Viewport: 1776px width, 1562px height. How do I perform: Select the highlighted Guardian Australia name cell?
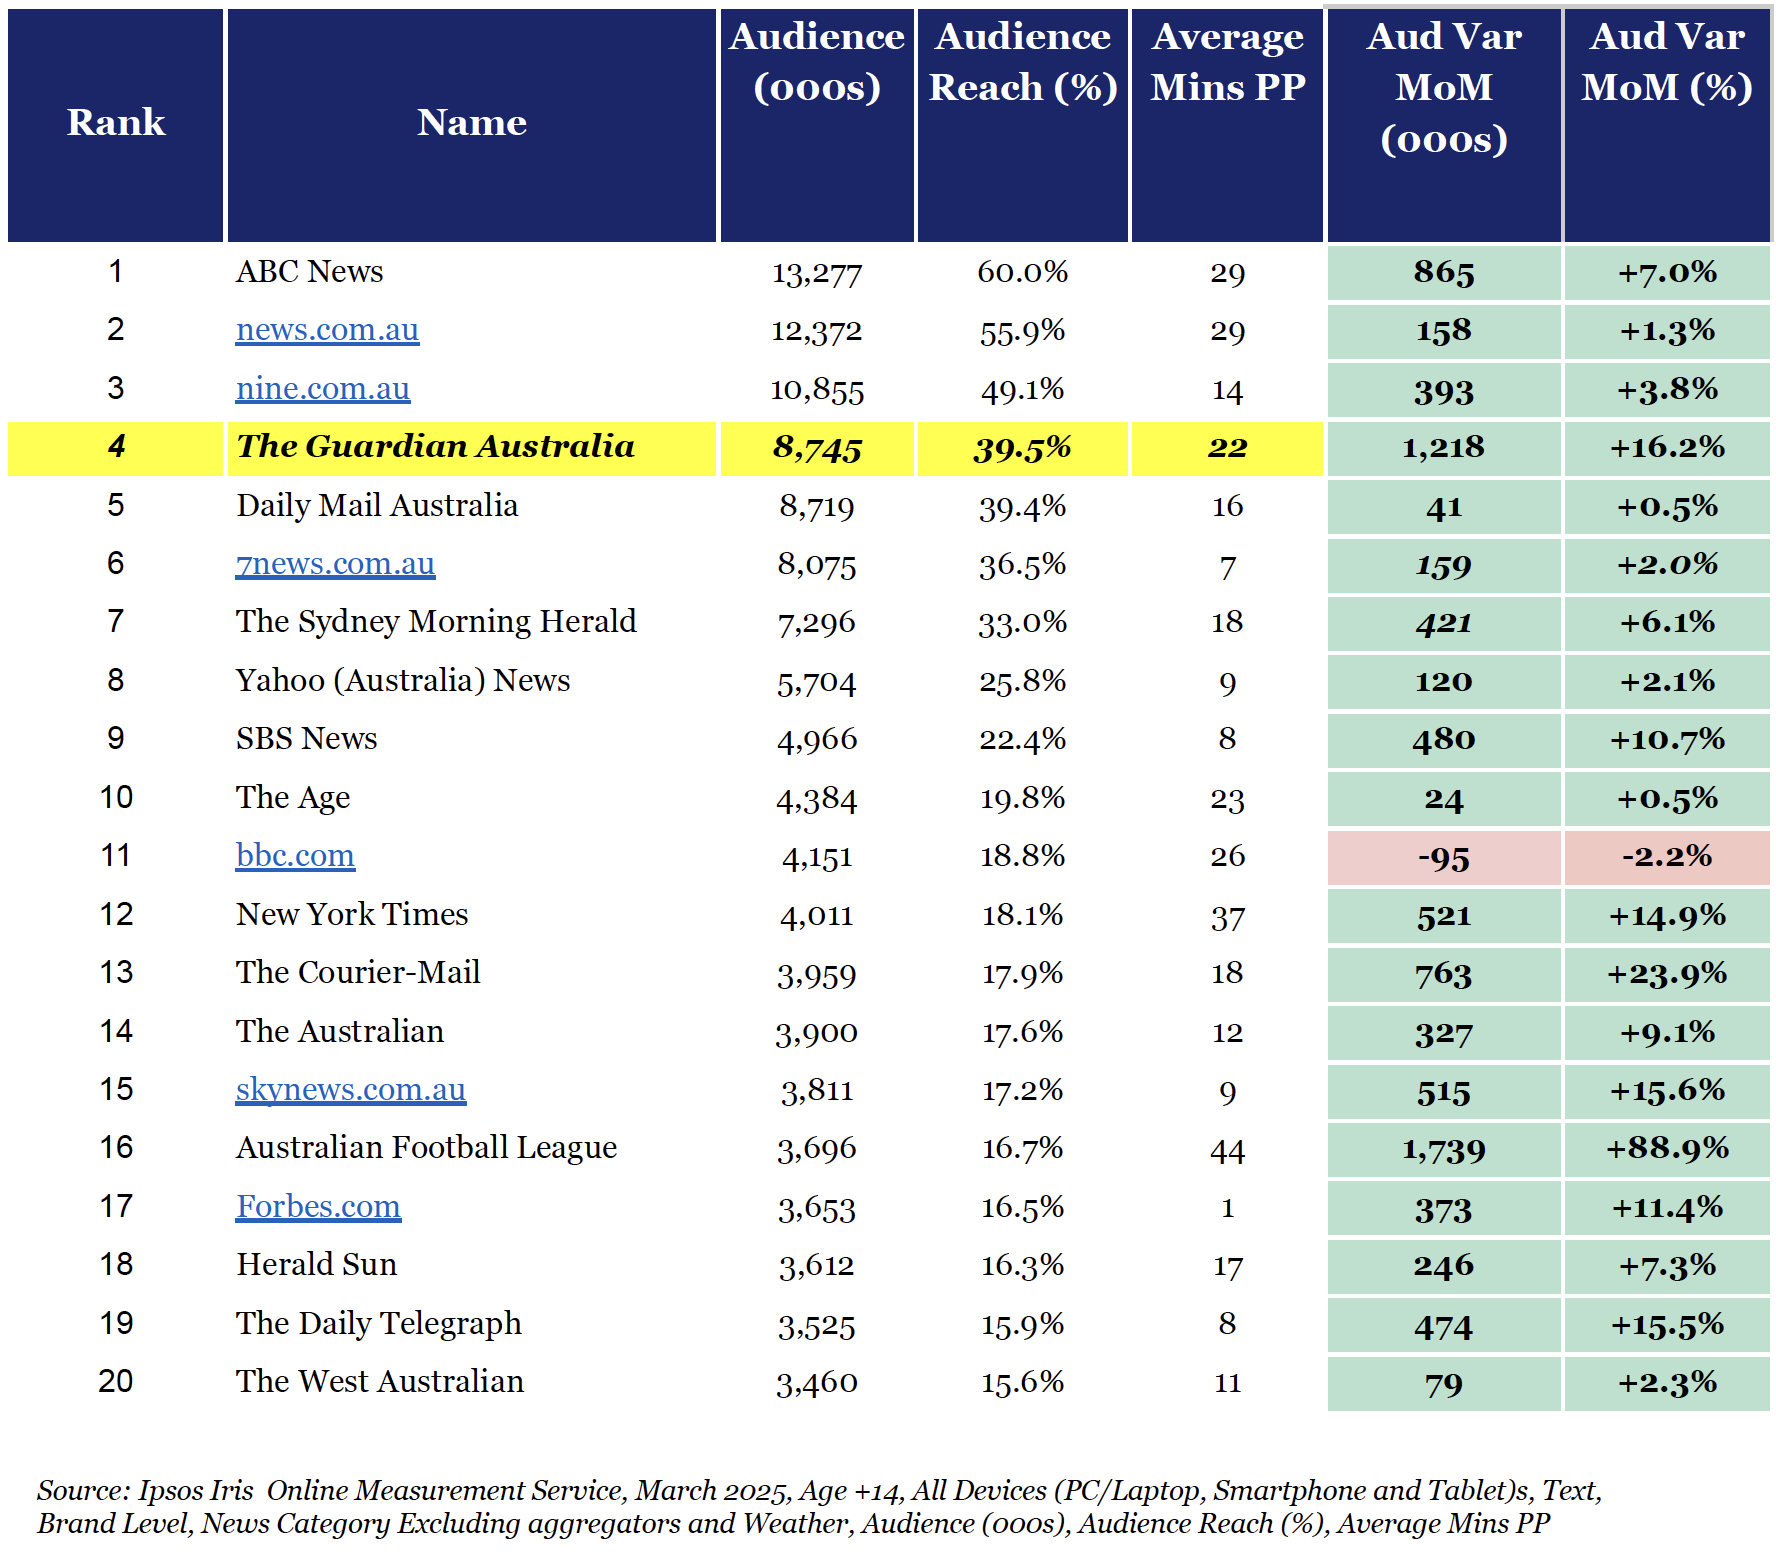(472, 448)
